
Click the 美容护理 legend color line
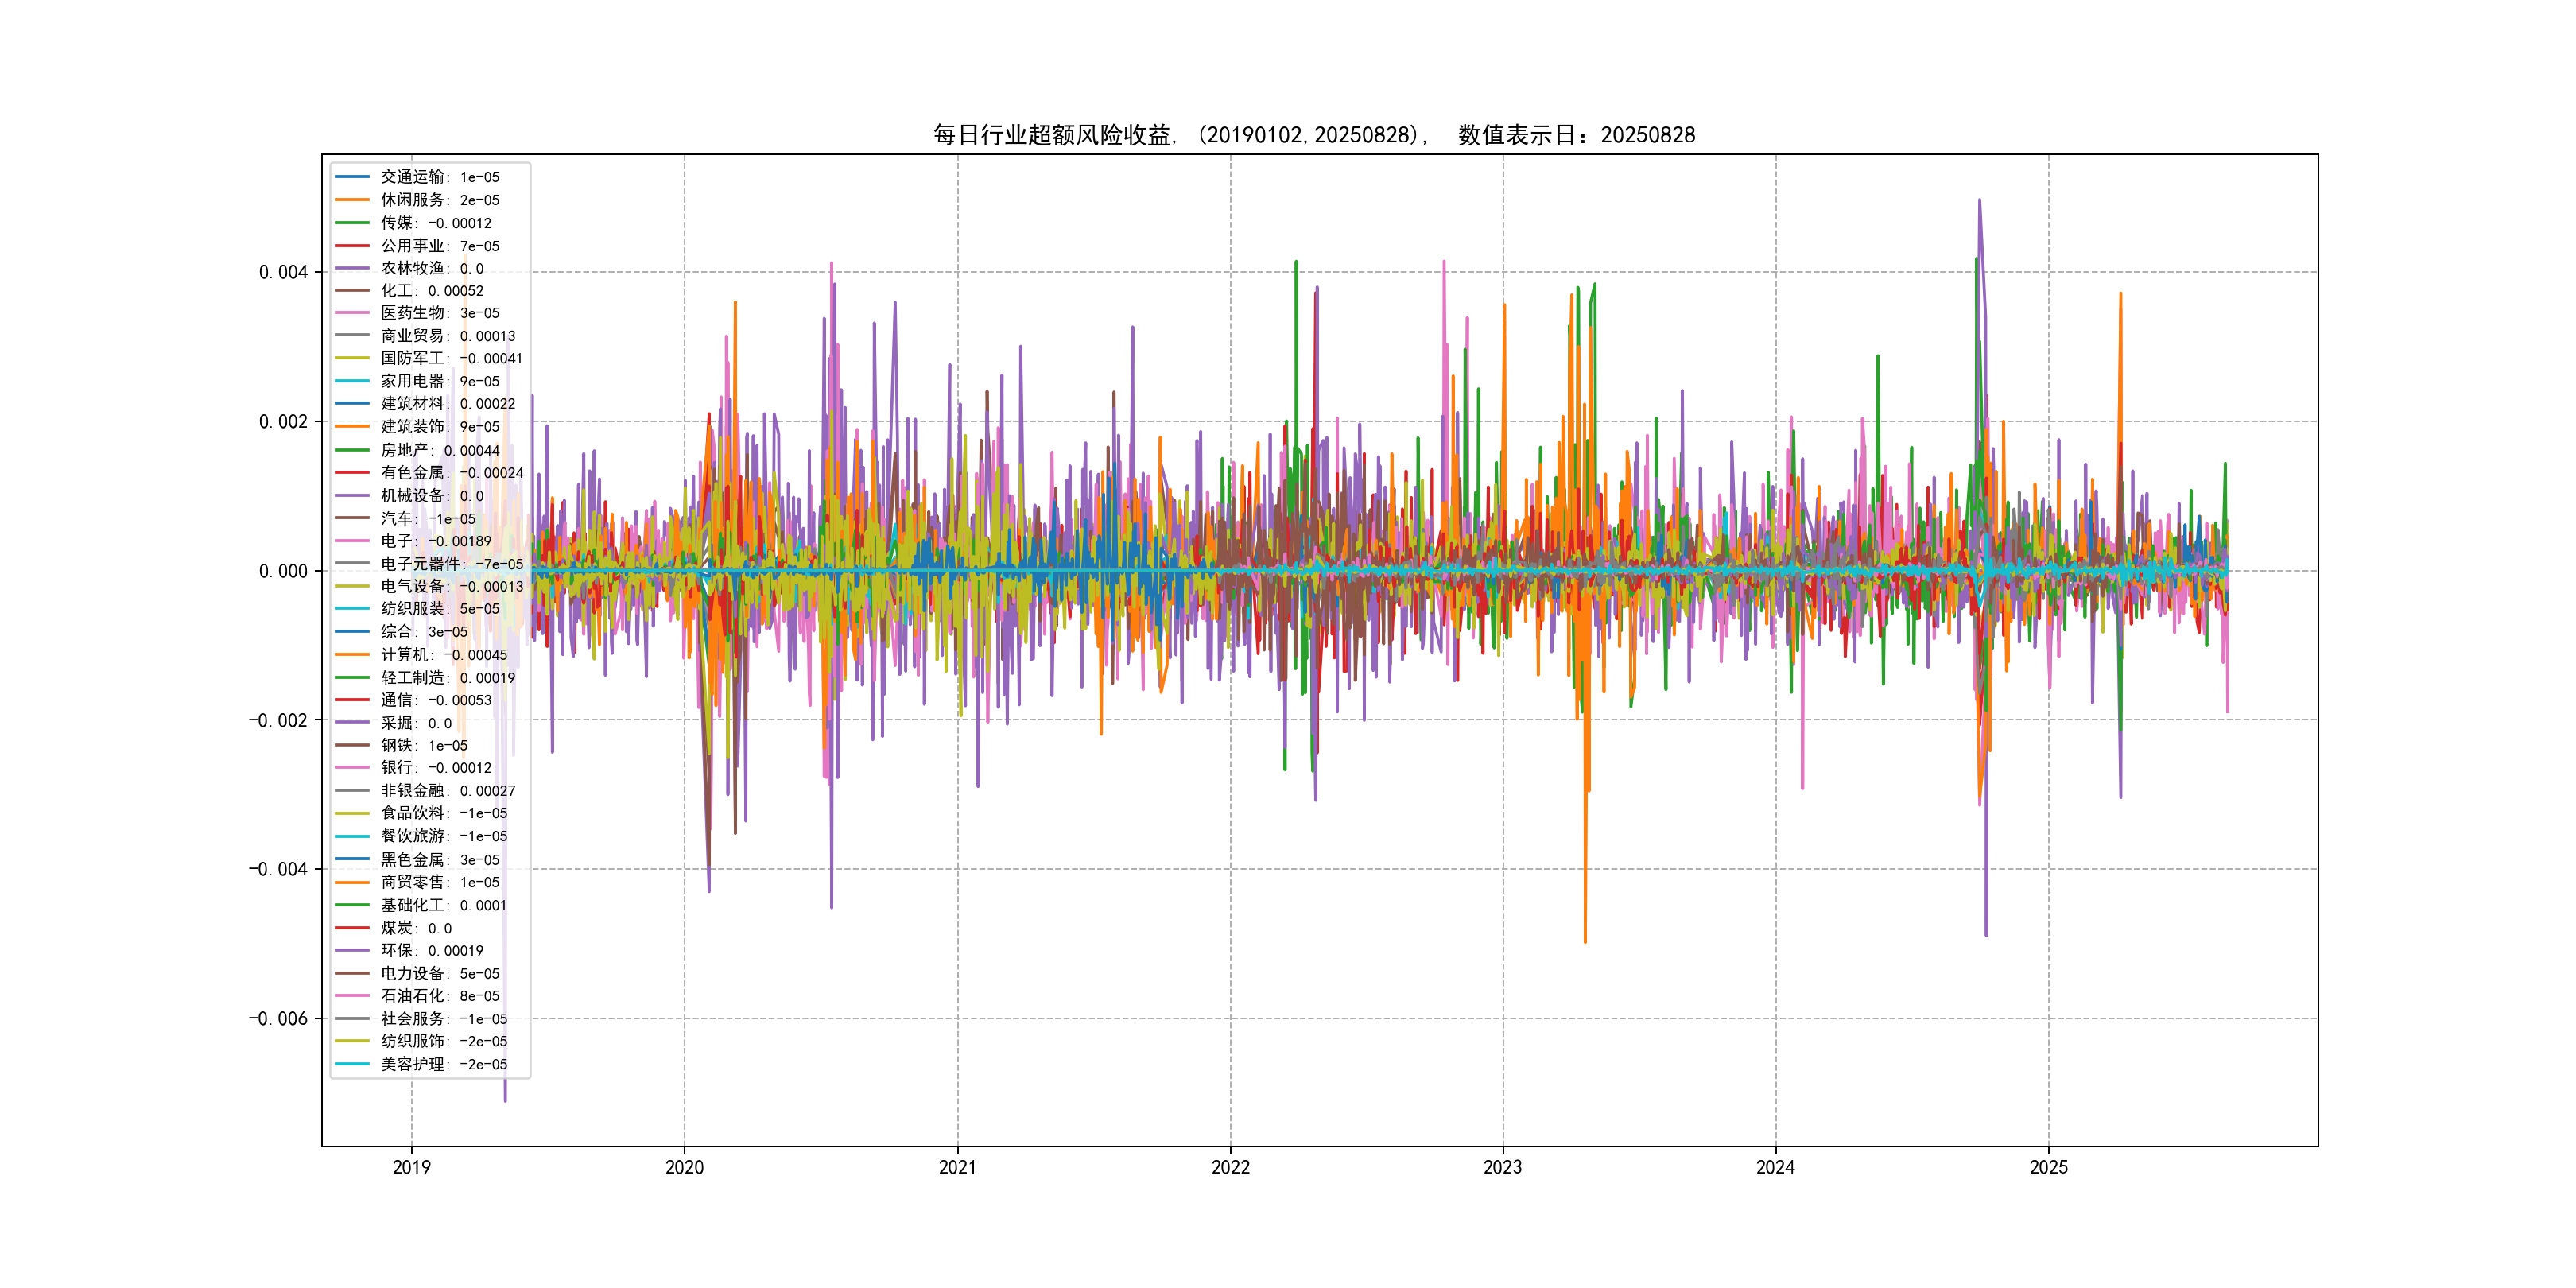tap(352, 1064)
